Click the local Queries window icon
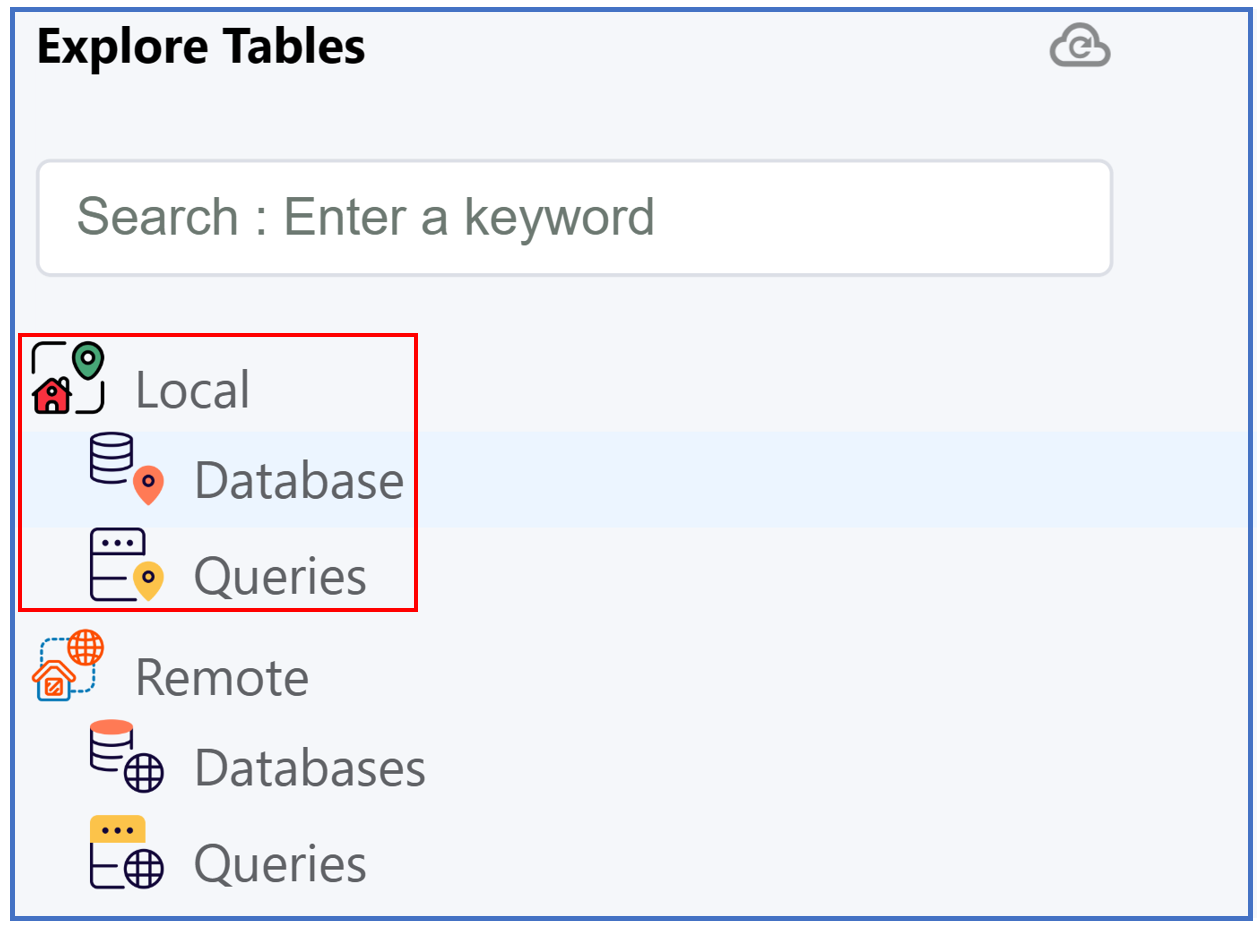Image resolution: width=1257 pixels, height=925 pixels. [x=117, y=565]
